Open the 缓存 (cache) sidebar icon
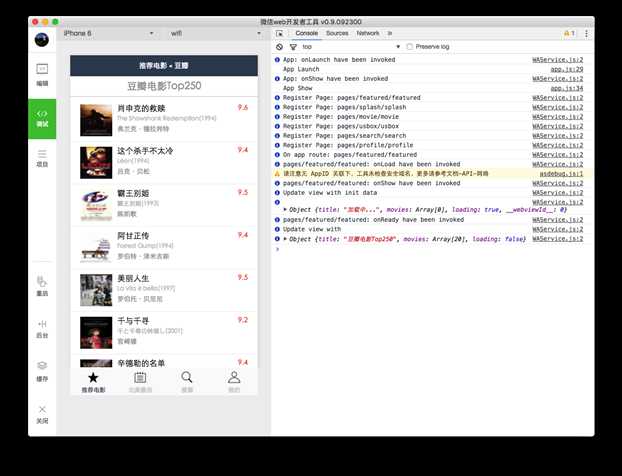This screenshot has height=476, width=622. pos(42,371)
